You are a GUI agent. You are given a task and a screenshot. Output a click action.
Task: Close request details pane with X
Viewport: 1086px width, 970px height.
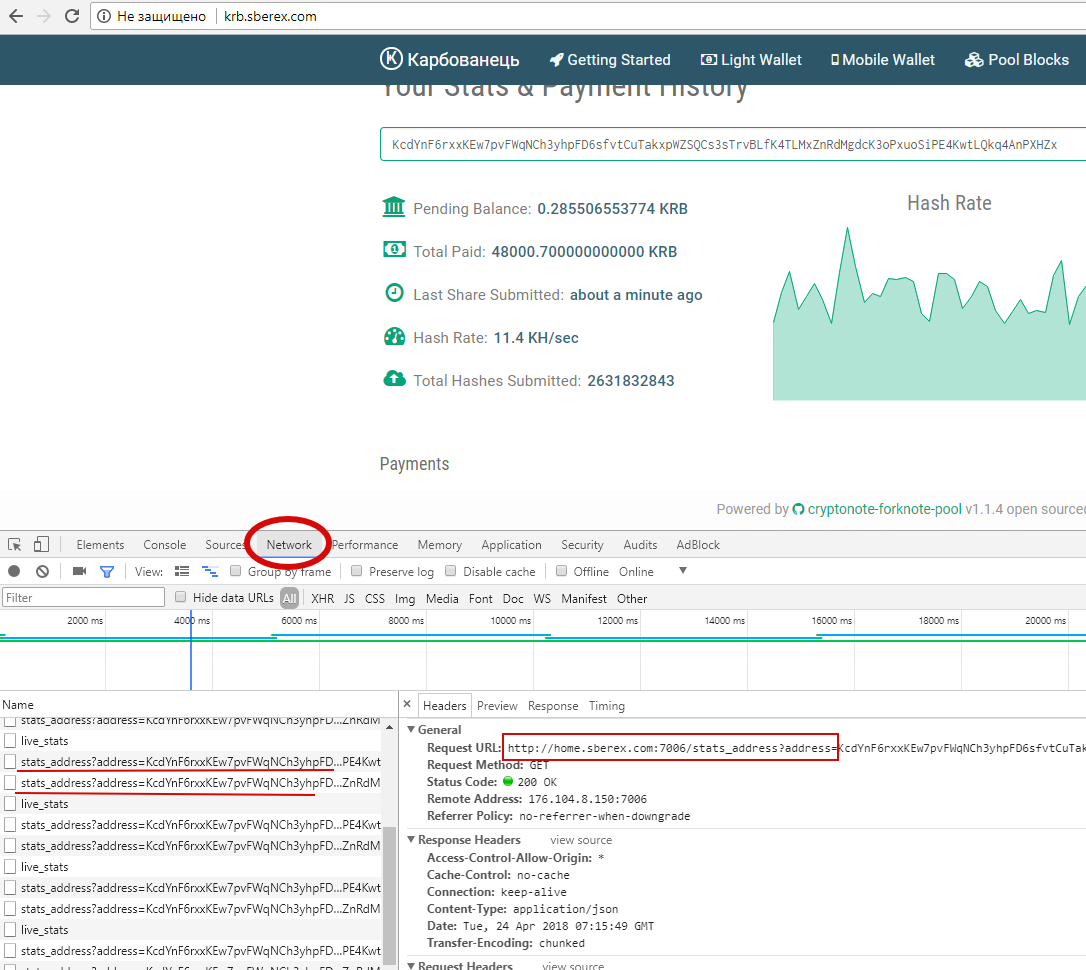click(407, 704)
